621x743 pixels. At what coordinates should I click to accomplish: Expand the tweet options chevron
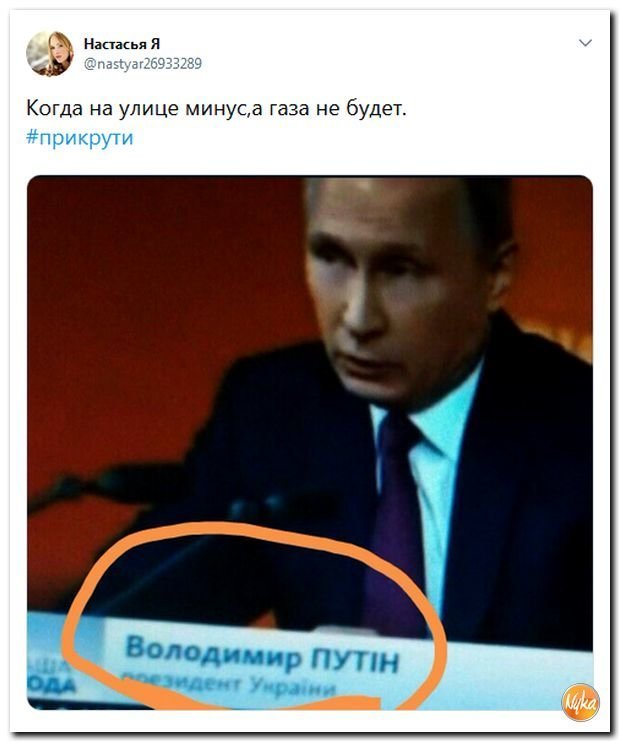coord(585,43)
